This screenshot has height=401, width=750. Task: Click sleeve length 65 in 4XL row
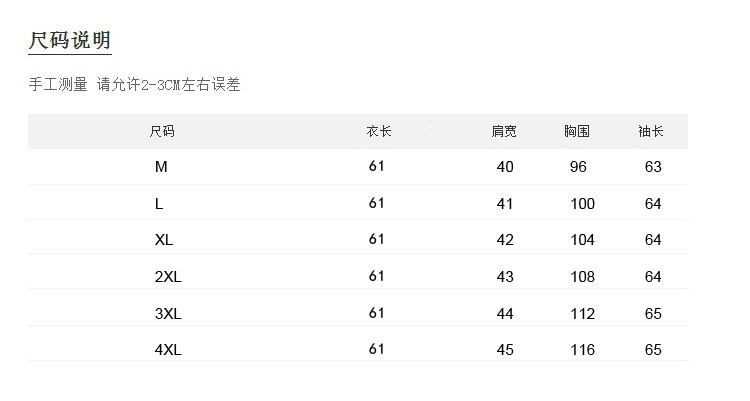(x=653, y=350)
